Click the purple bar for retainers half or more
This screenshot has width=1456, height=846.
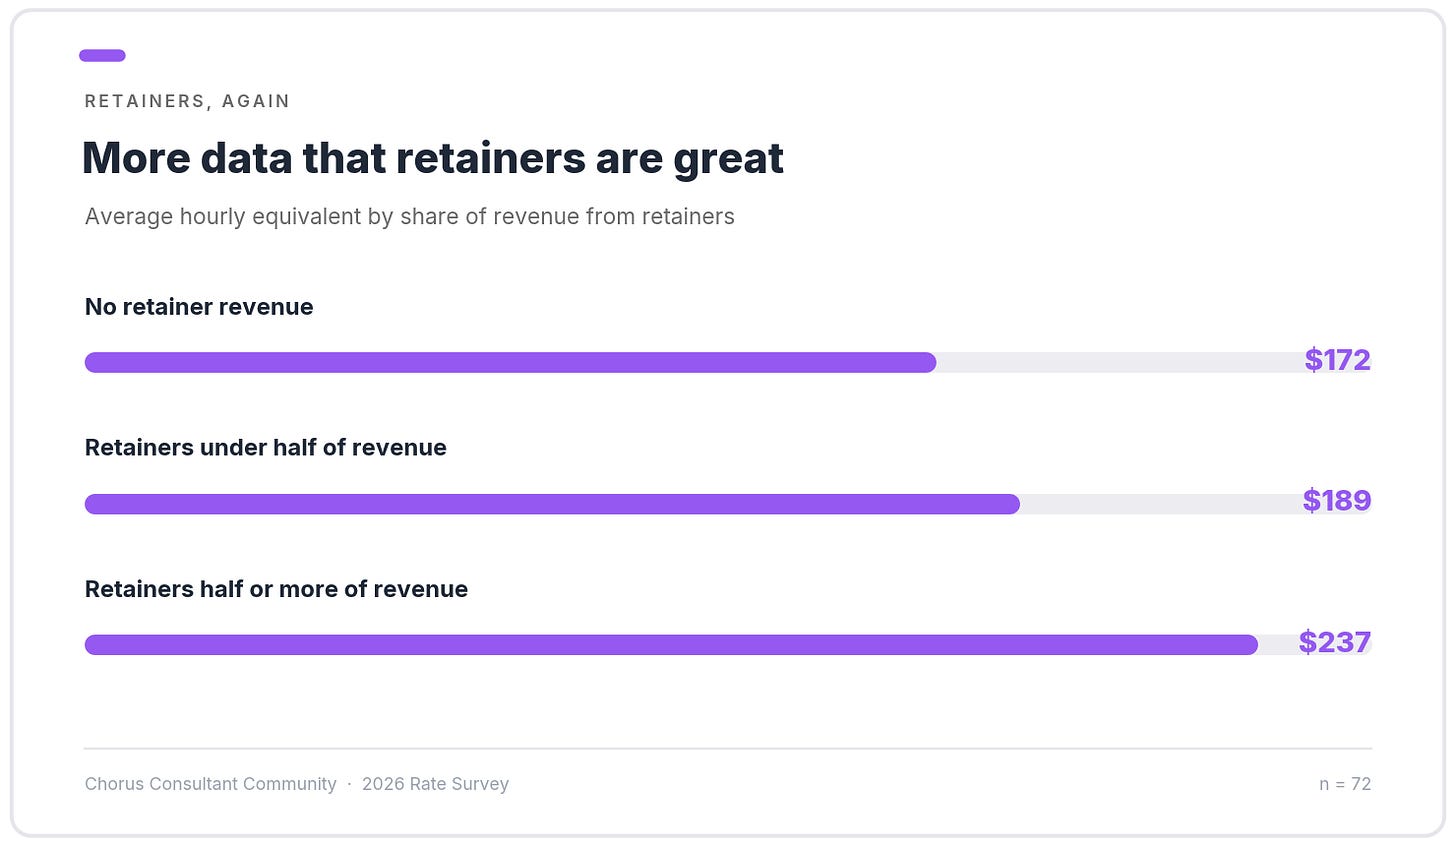(671, 645)
